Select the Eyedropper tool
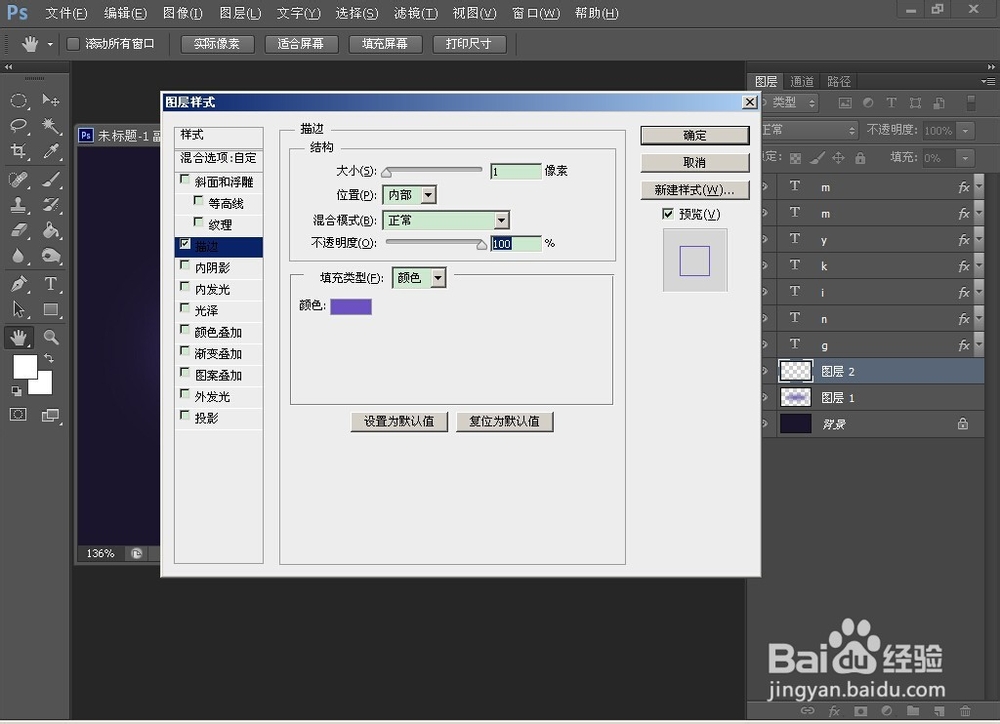The width and height of the screenshot is (1000, 724). click(51, 151)
